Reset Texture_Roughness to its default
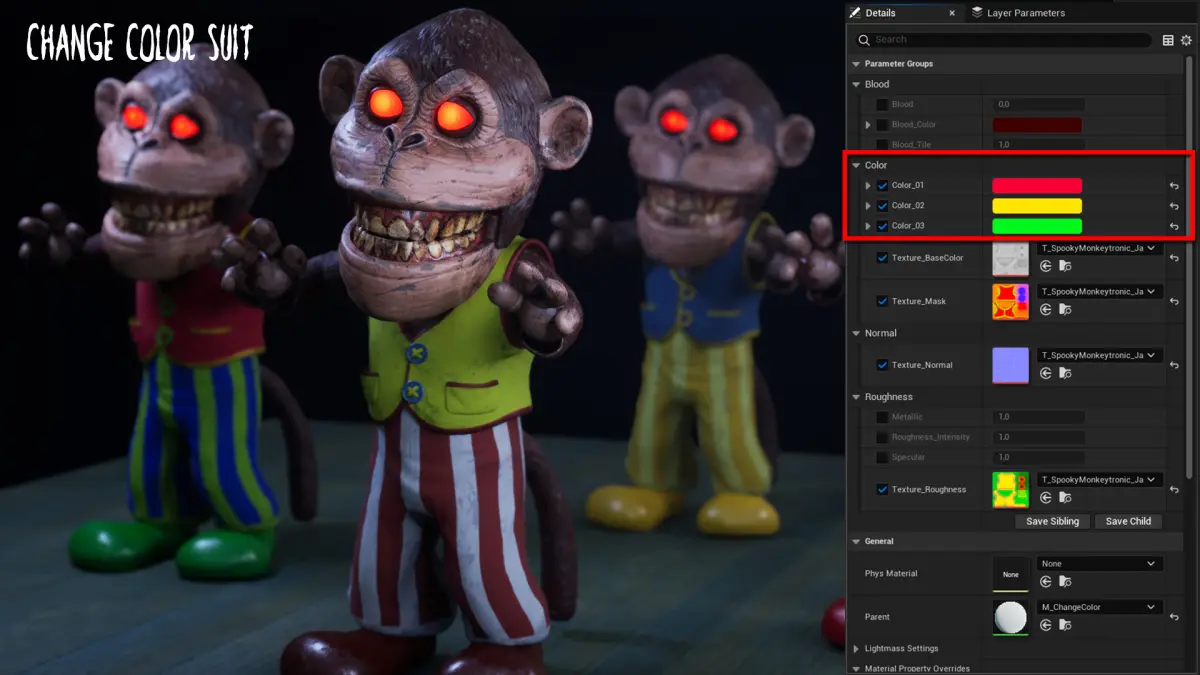Screen dimensions: 1200x675 [x=1174, y=490]
